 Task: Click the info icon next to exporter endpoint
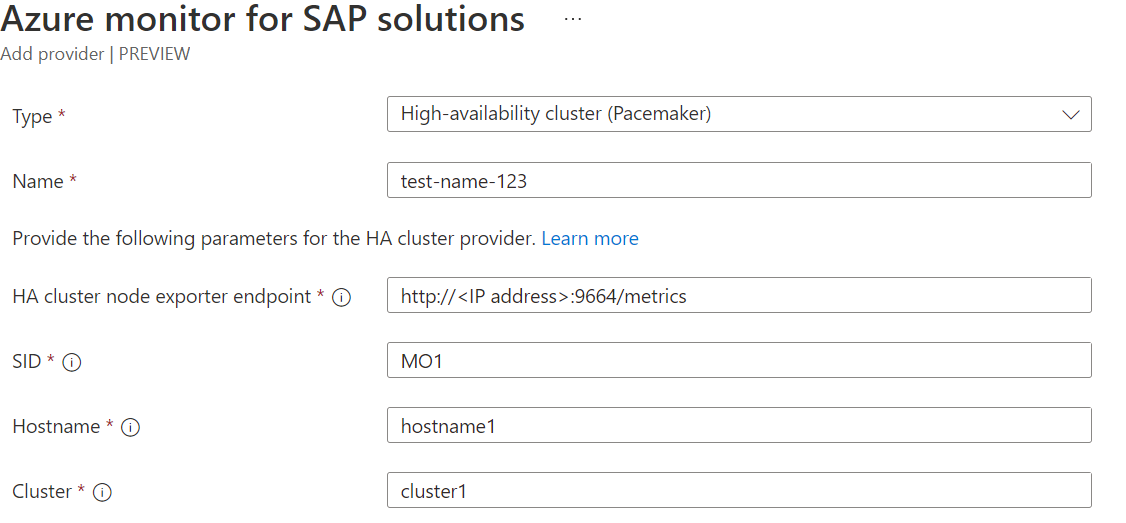[x=343, y=297]
